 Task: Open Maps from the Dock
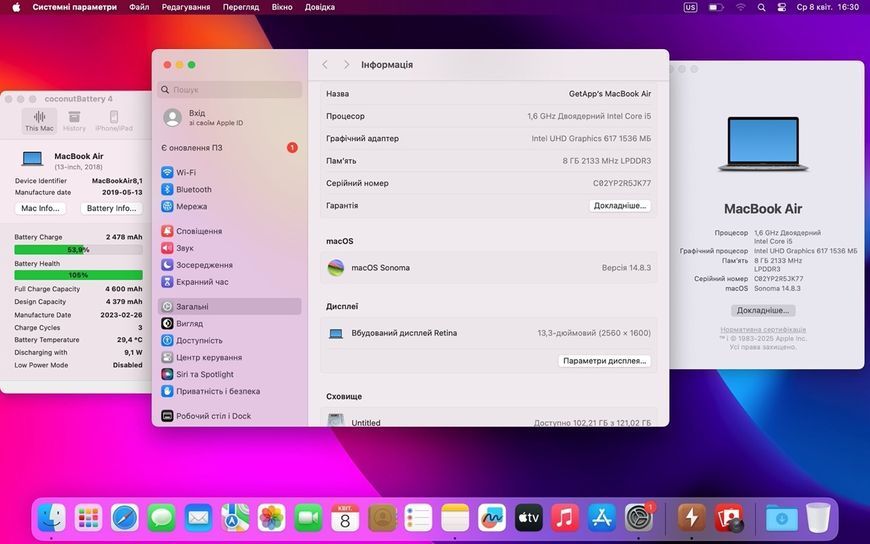coord(235,518)
